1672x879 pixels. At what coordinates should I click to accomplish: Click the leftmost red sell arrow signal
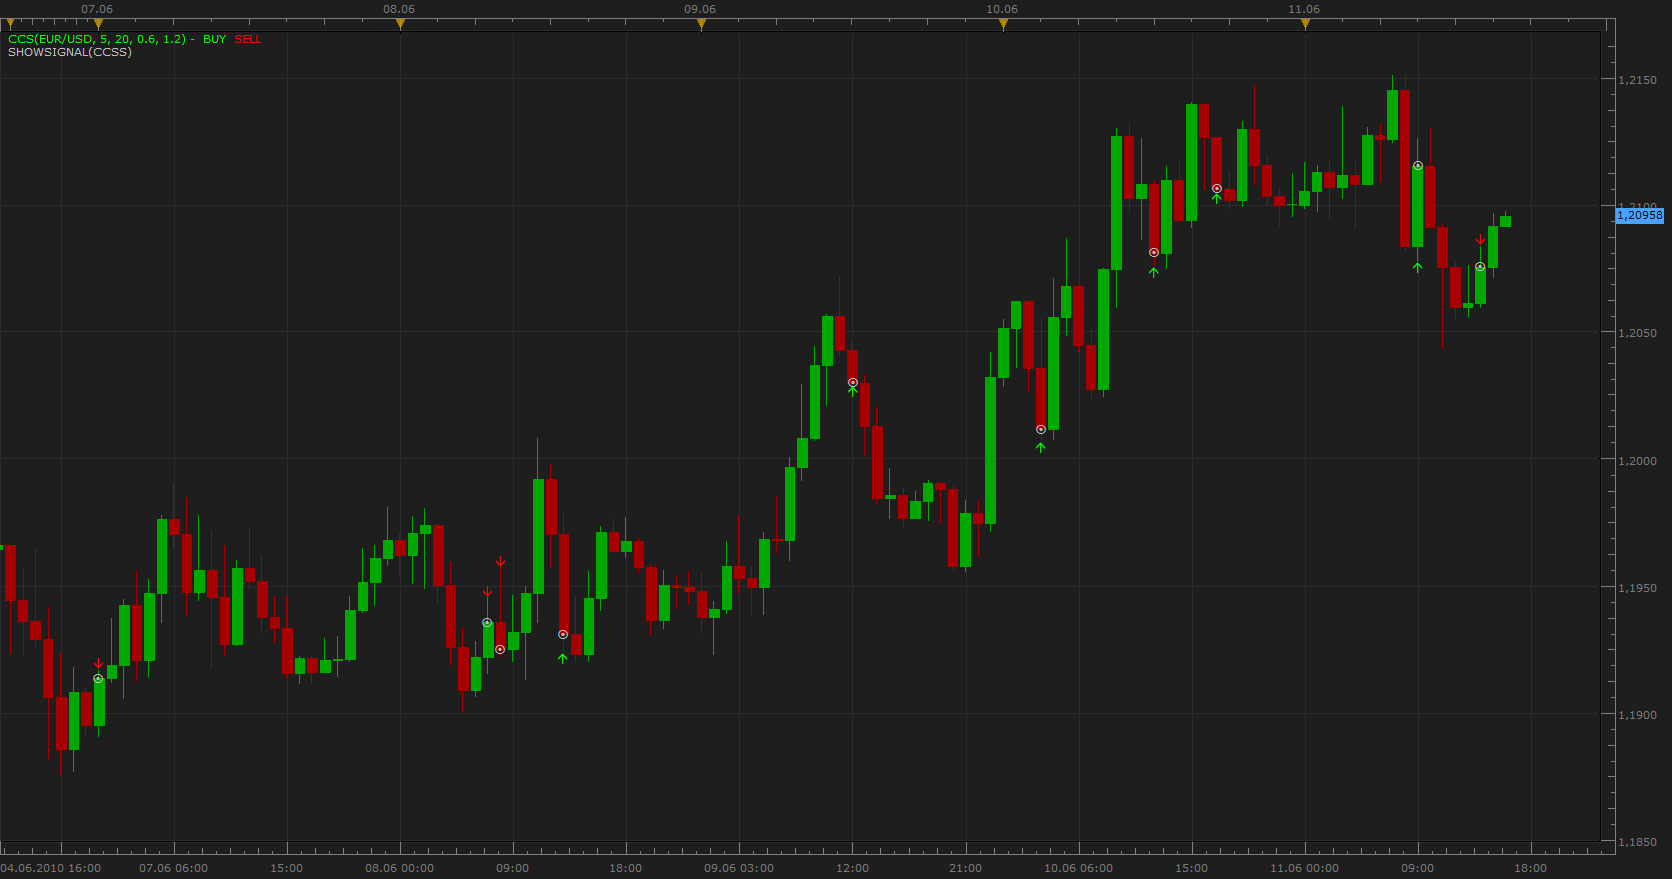[98, 664]
